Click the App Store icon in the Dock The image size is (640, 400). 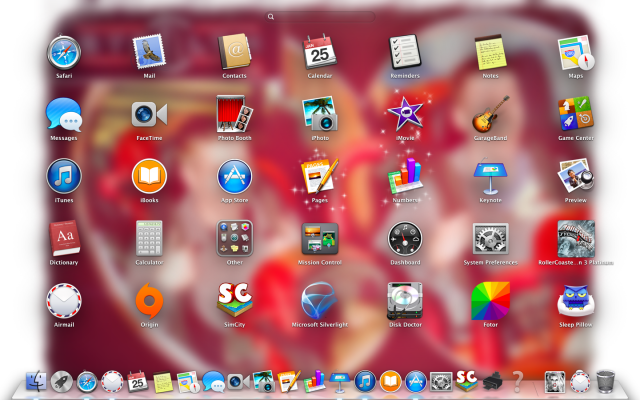[x=416, y=382]
